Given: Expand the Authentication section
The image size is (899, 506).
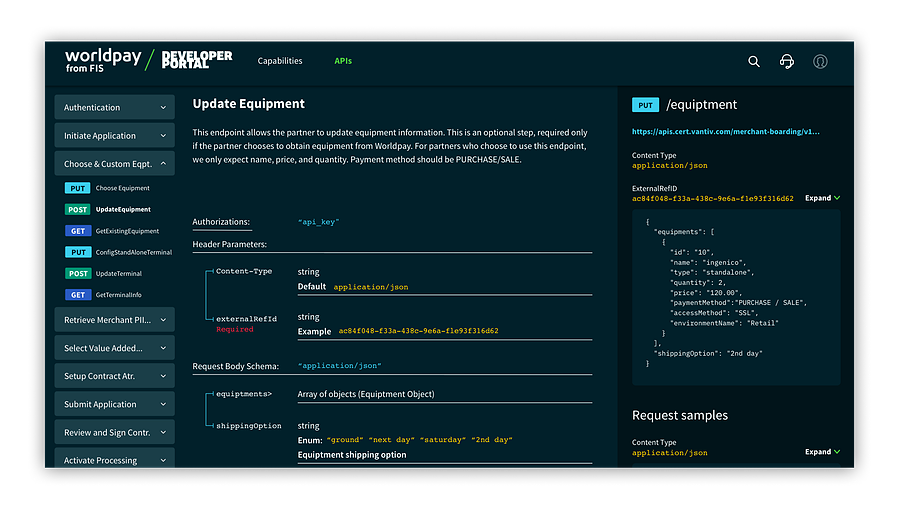Looking at the screenshot, I should click(x=115, y=107).
